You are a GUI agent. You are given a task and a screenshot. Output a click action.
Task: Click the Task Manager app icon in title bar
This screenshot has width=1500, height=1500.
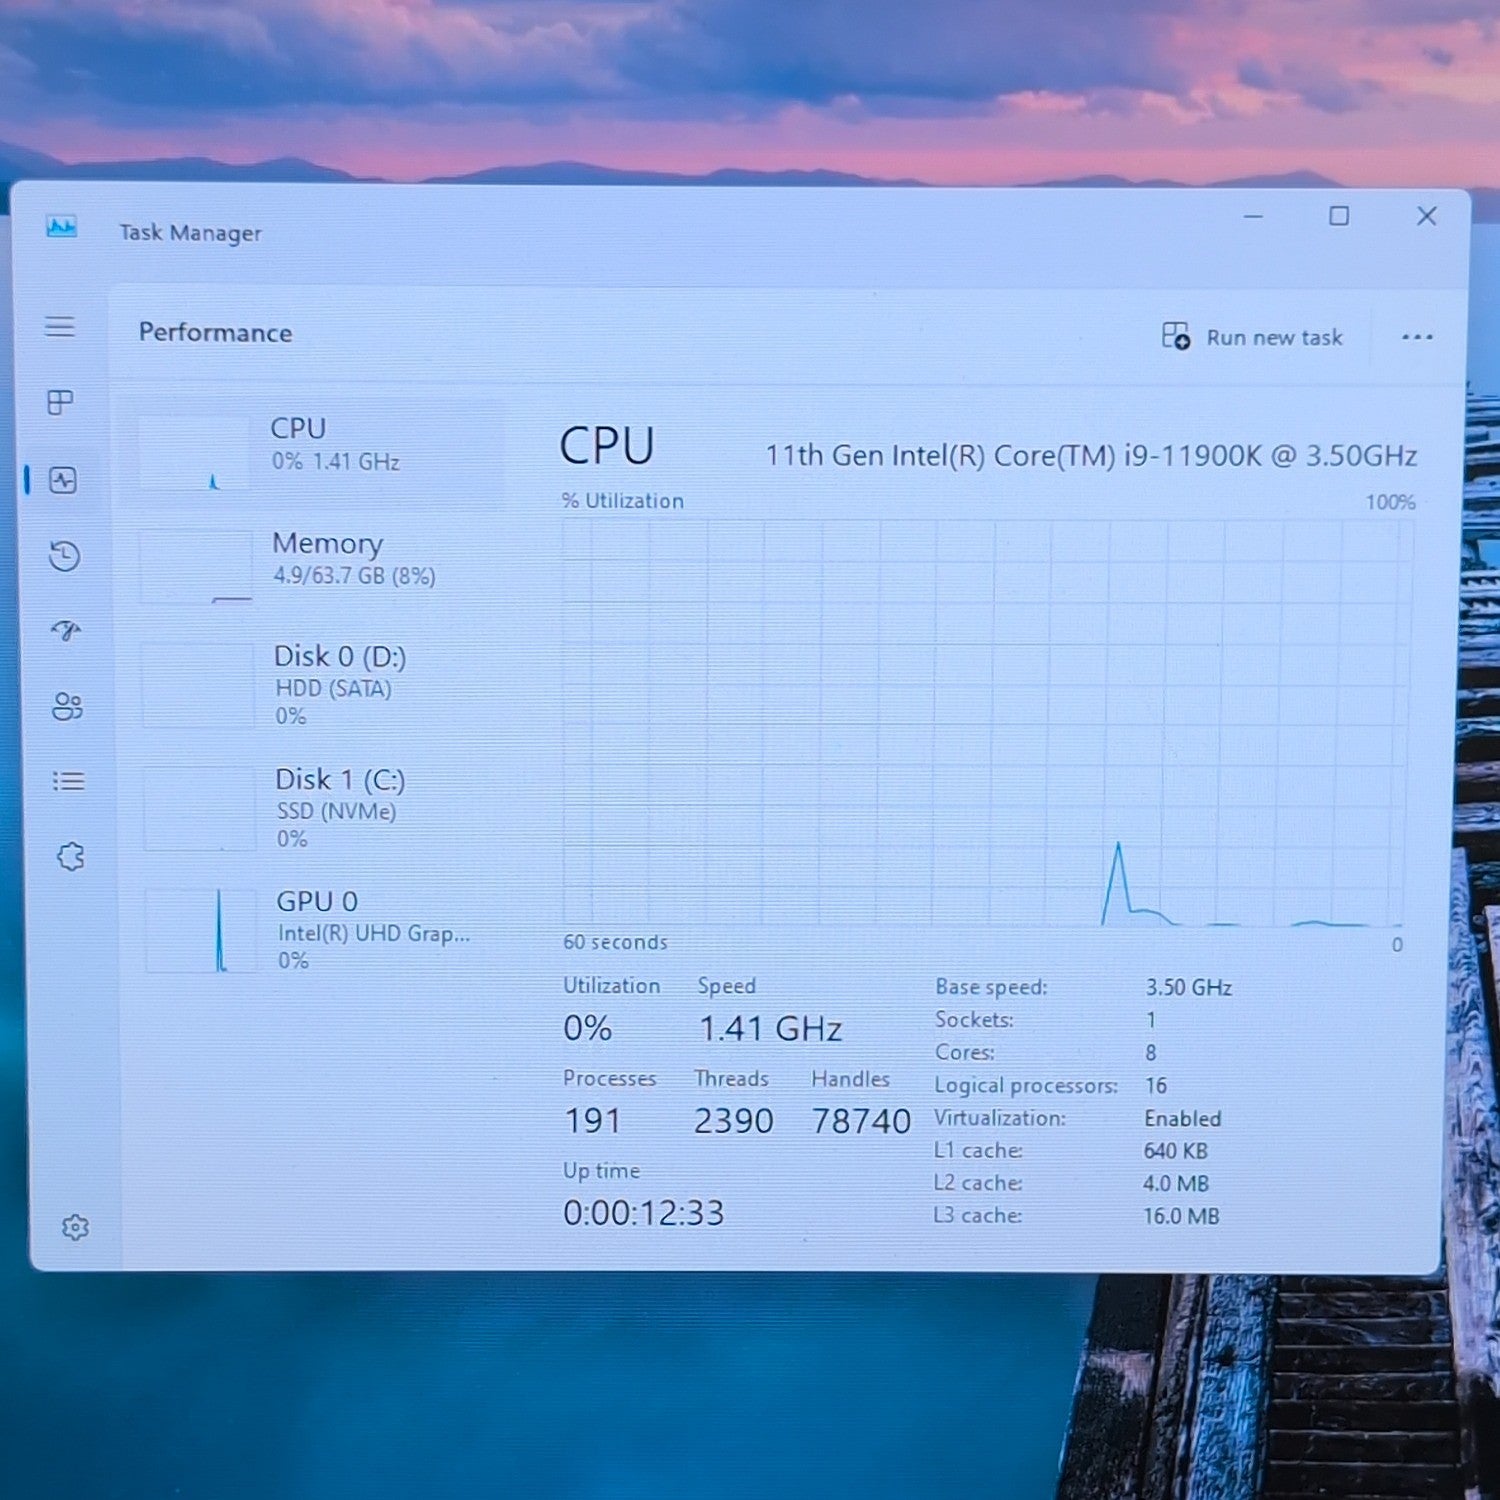pos(61,227)
